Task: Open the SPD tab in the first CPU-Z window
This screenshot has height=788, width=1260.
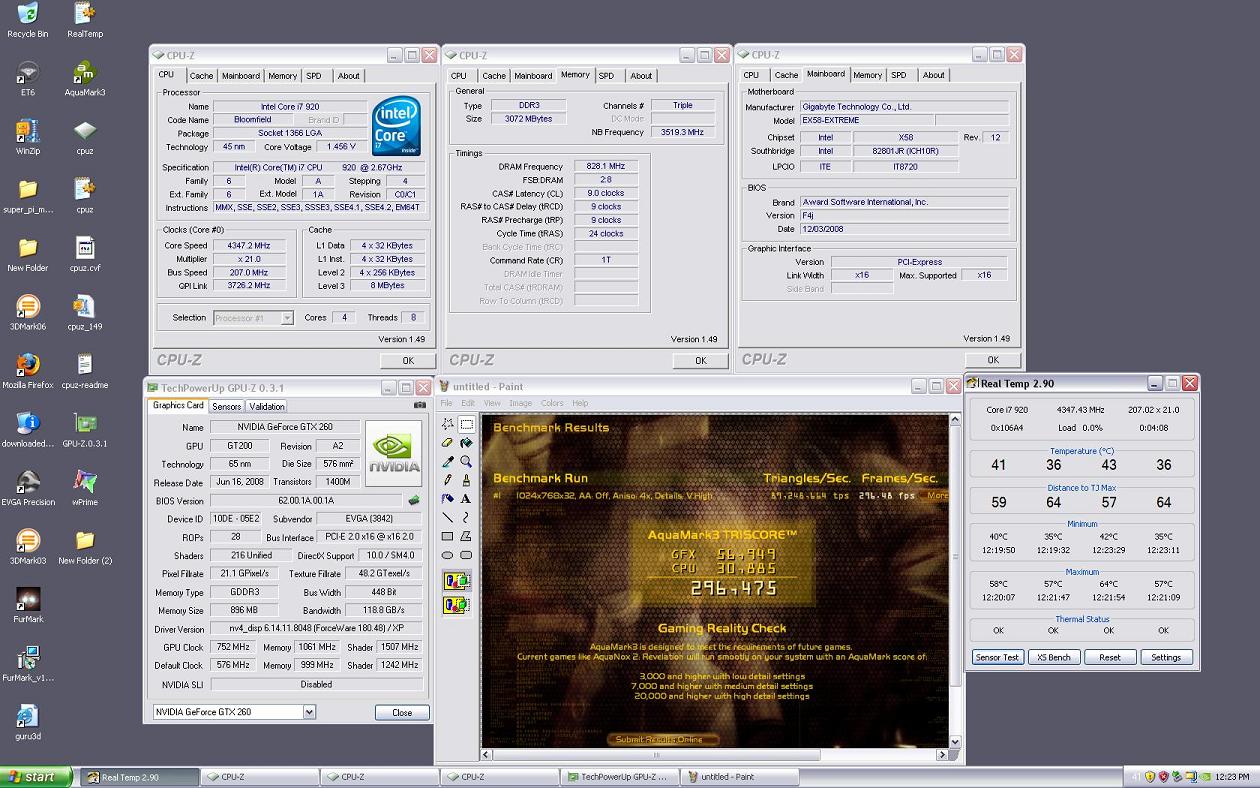Action: point(314,76)
